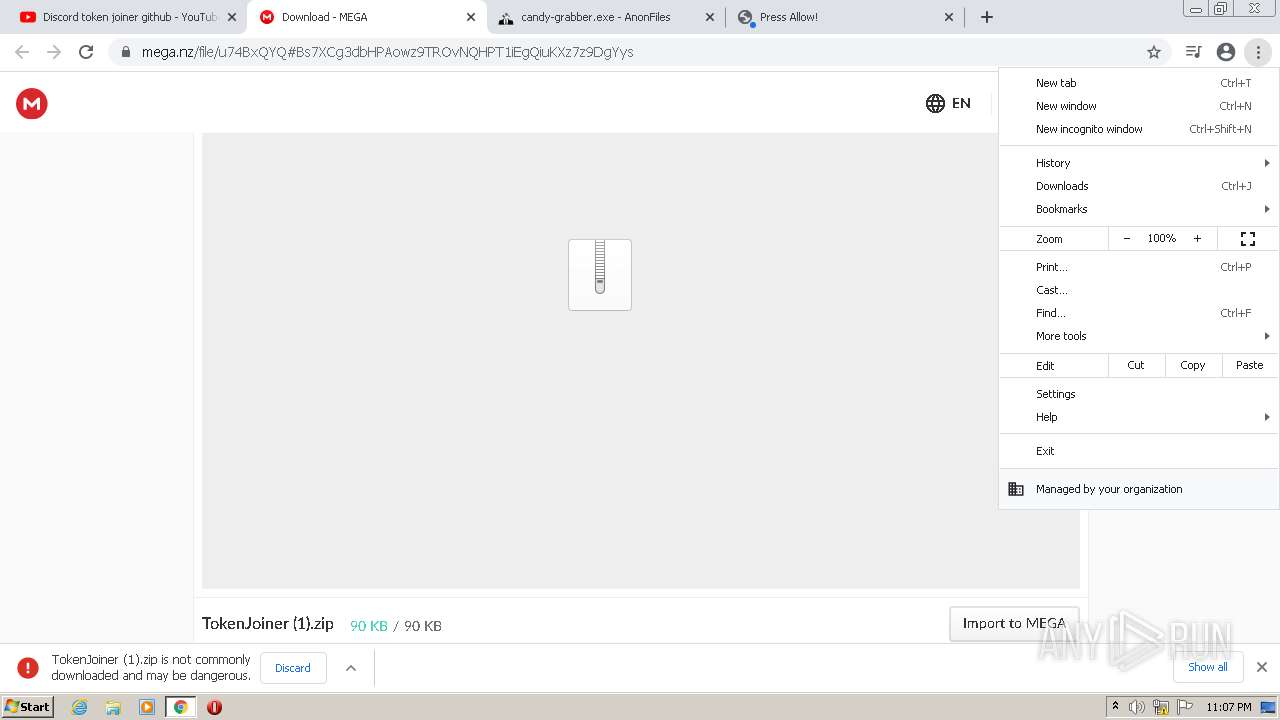The height and width of the screenshot is (720, 1280).
Task: Click the globe language icon
Action: point(935,103)
